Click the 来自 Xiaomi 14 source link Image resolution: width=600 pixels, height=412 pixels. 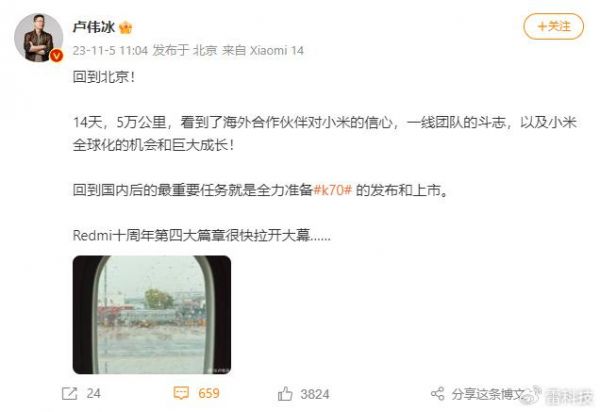(263, 50)
